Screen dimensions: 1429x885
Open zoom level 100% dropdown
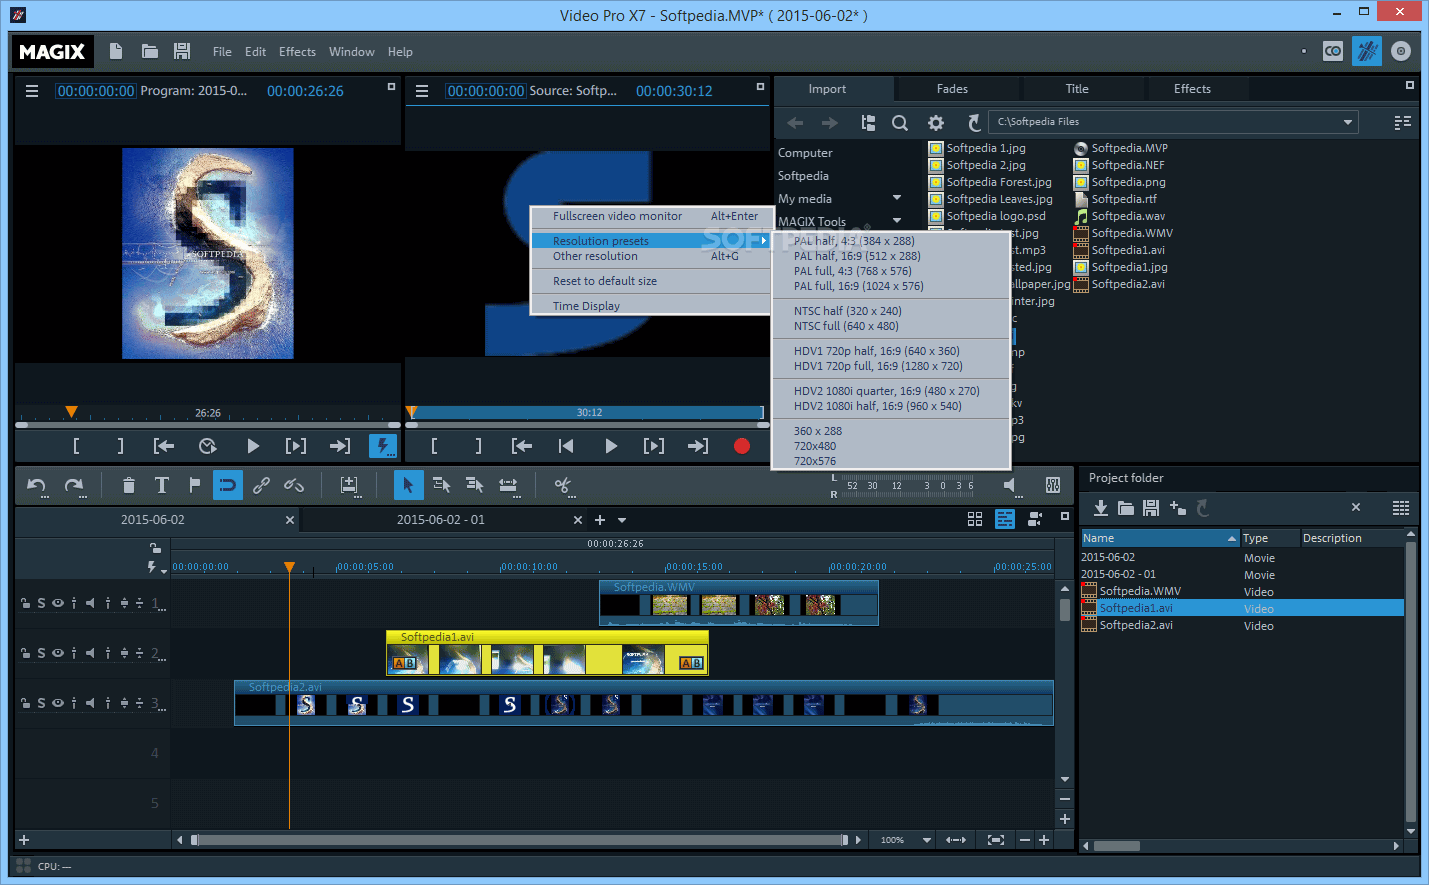(927, 840)
